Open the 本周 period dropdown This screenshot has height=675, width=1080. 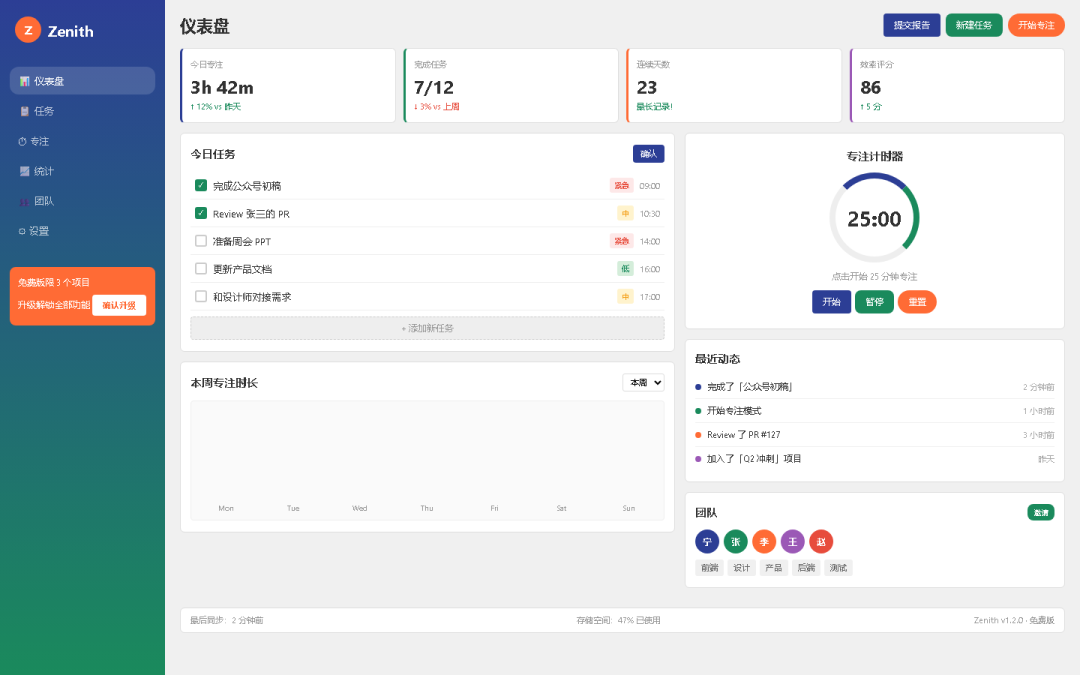click(x=643, y=382)
